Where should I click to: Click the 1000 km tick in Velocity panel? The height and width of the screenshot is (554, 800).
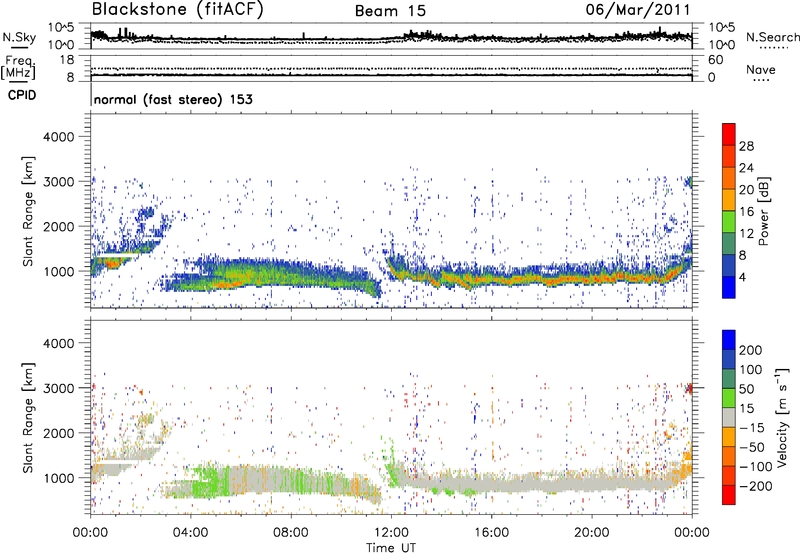pyautogui.click(x=59, y=478)
